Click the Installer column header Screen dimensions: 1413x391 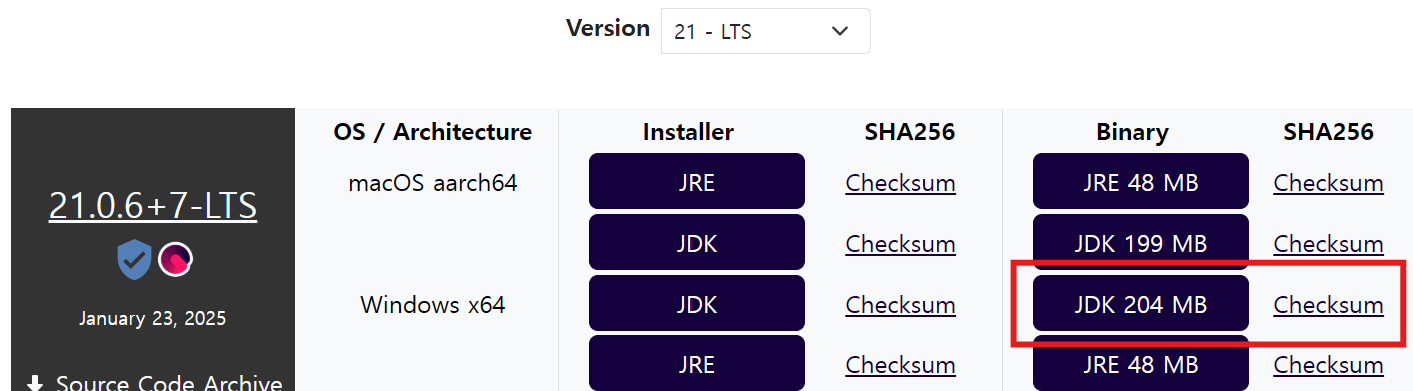pyautogui.click(x=688, y=132)
